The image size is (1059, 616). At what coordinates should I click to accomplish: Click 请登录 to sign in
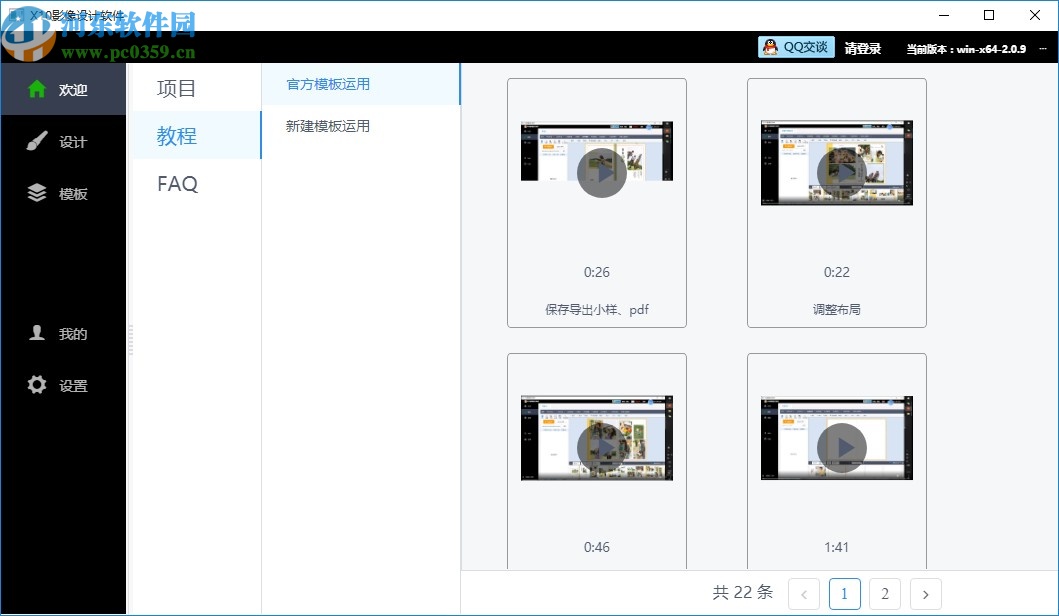(863, 47)
